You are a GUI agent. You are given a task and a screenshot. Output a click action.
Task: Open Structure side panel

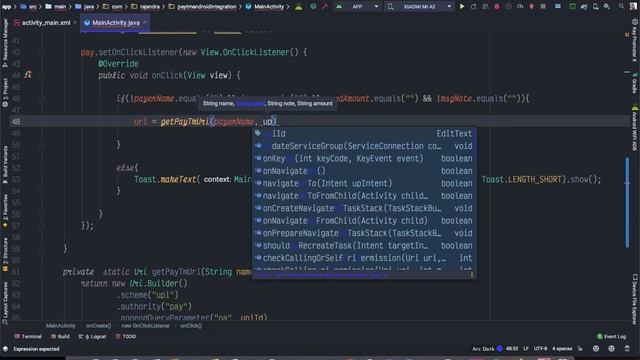5,254
